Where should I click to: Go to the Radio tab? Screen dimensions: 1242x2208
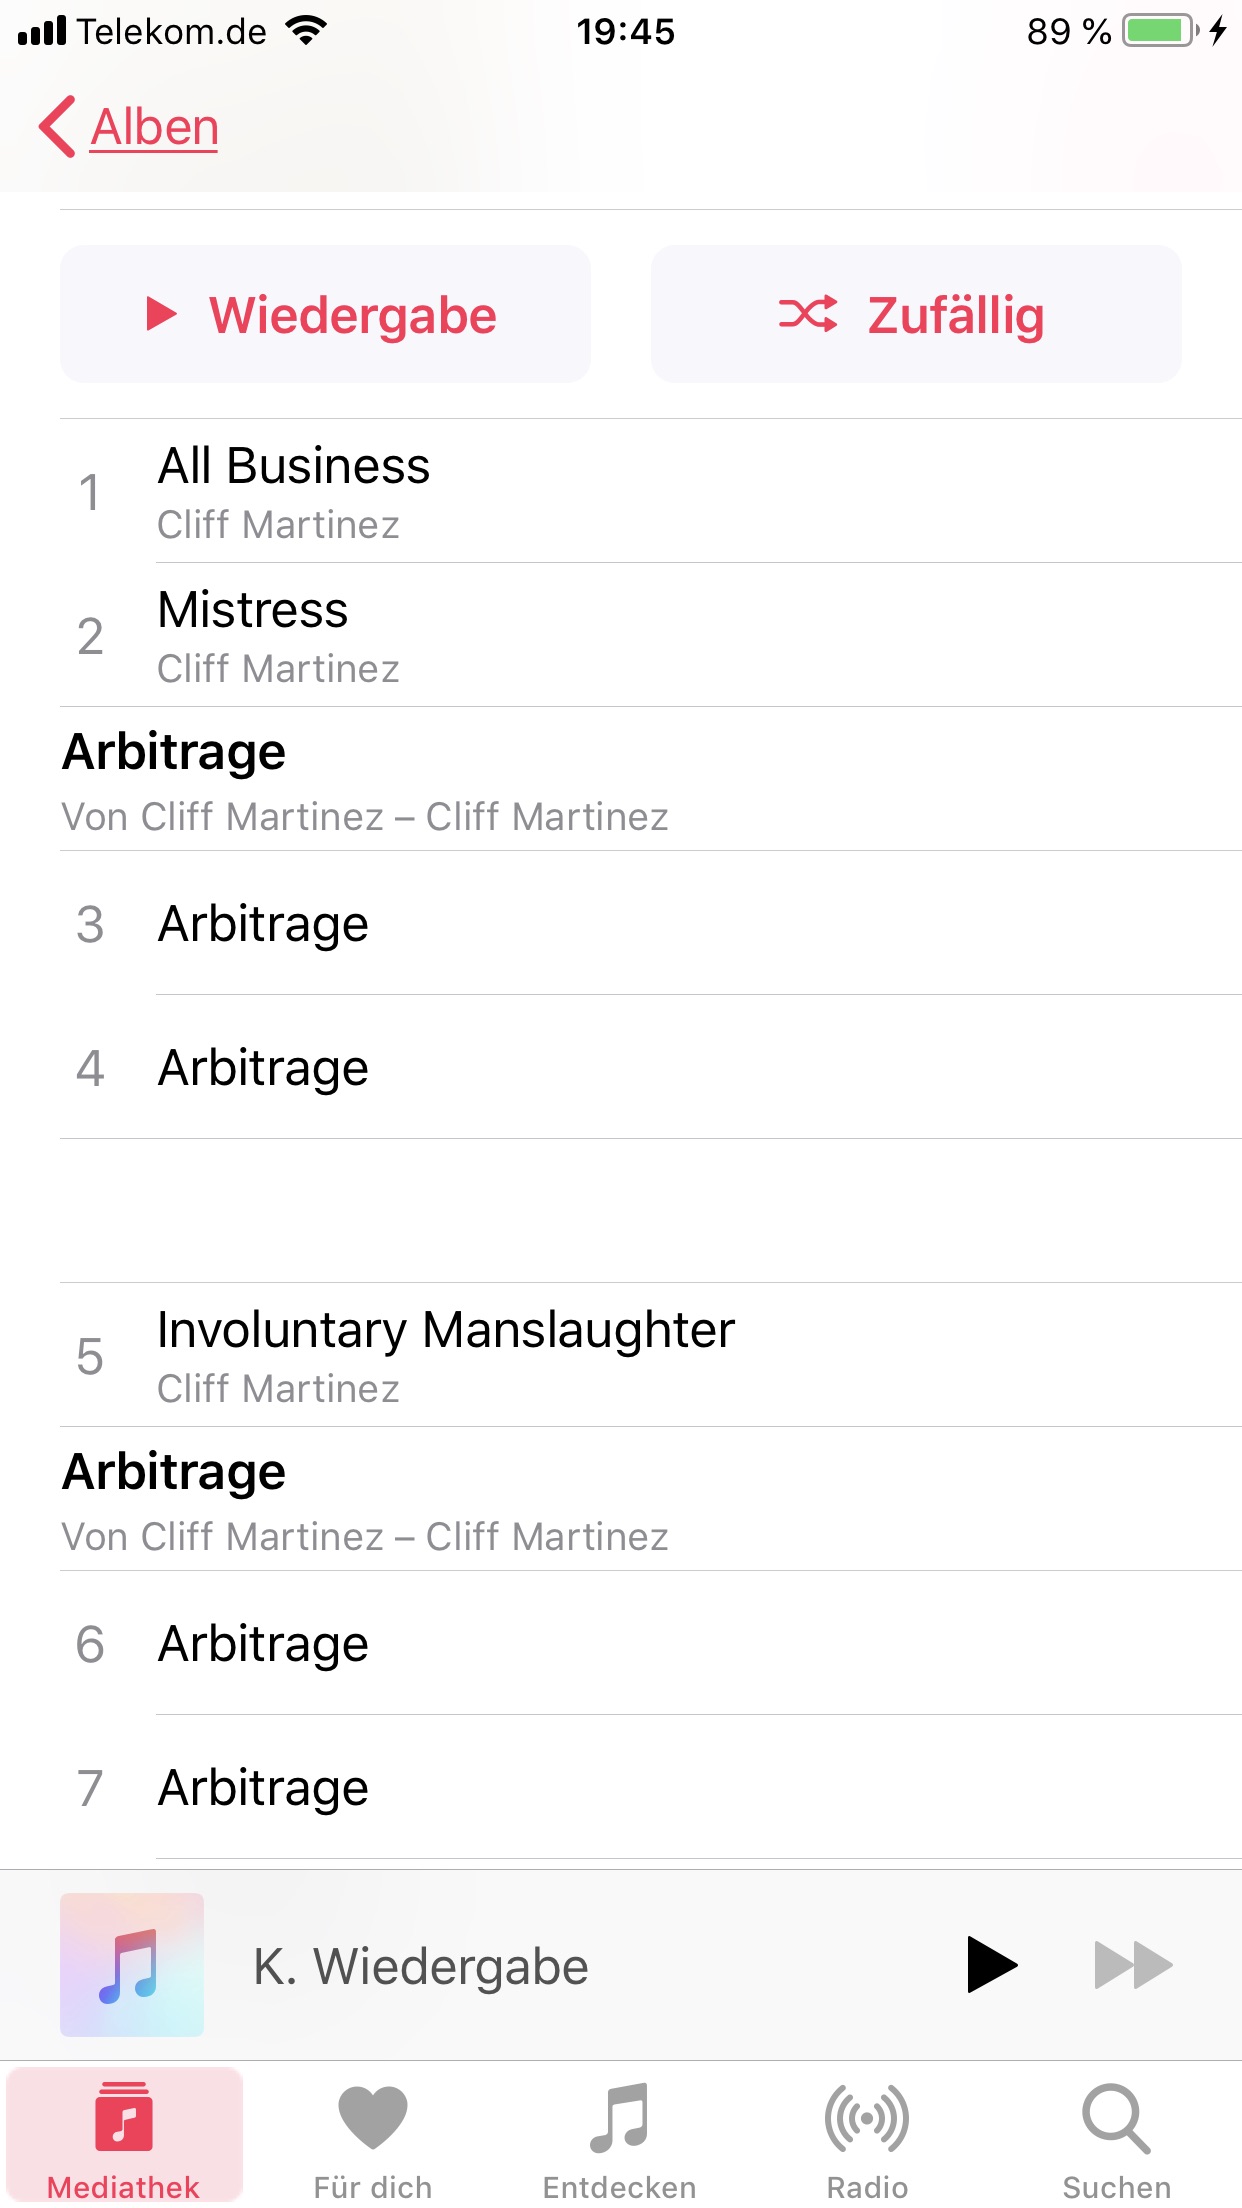867,2135
